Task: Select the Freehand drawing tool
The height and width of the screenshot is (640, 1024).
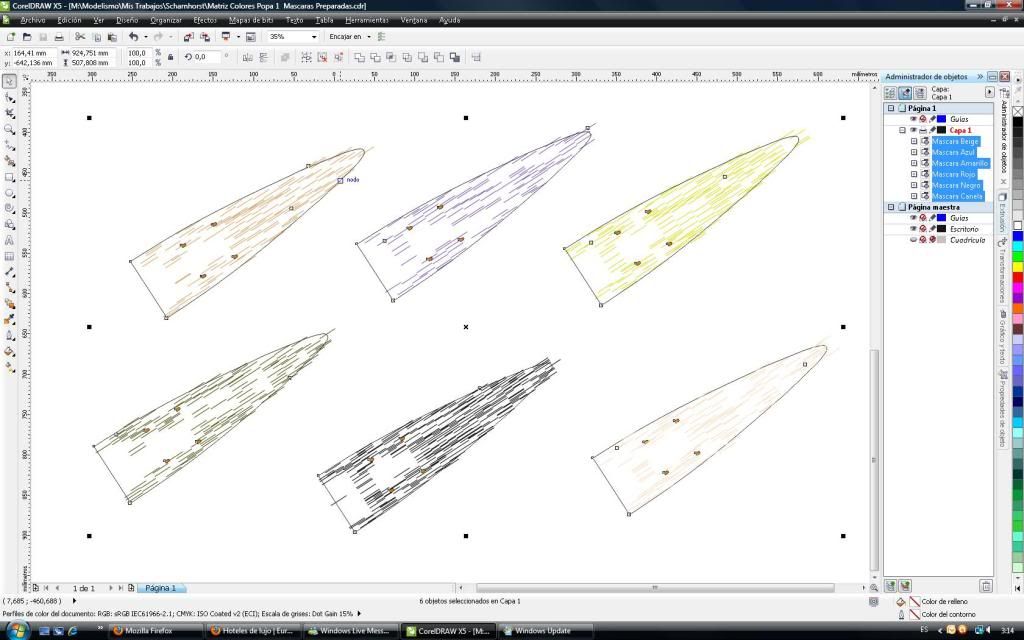Action: (10, 145)
